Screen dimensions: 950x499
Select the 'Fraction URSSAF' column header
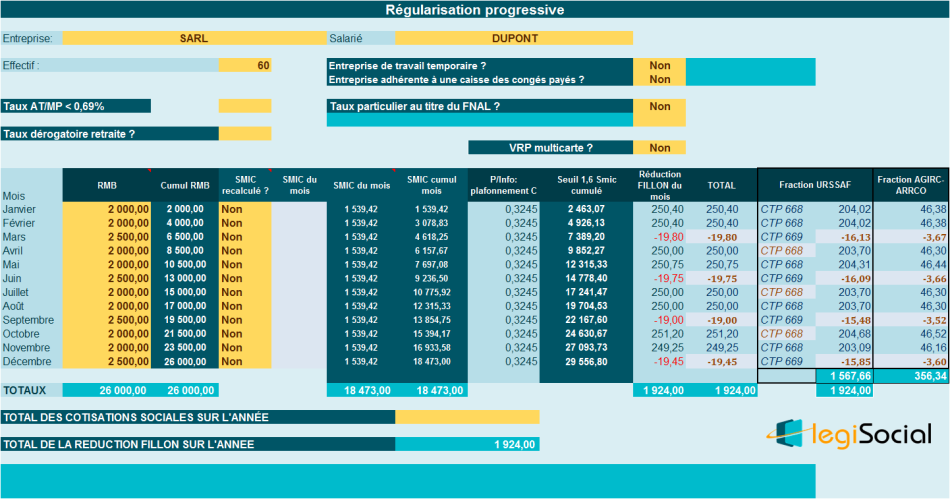coord(815,185)
